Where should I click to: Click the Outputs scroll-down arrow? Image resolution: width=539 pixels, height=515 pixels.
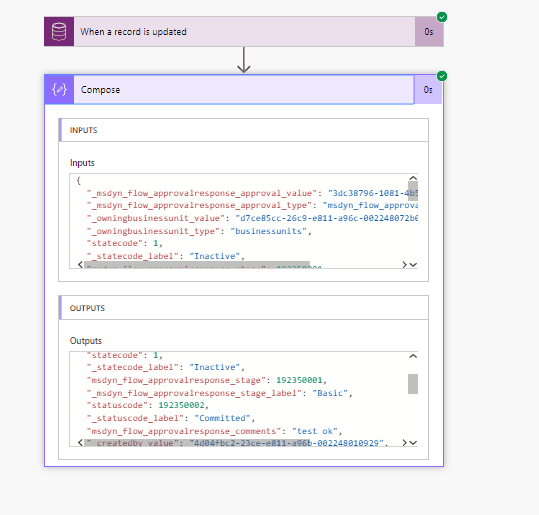(x=413, y=443)
